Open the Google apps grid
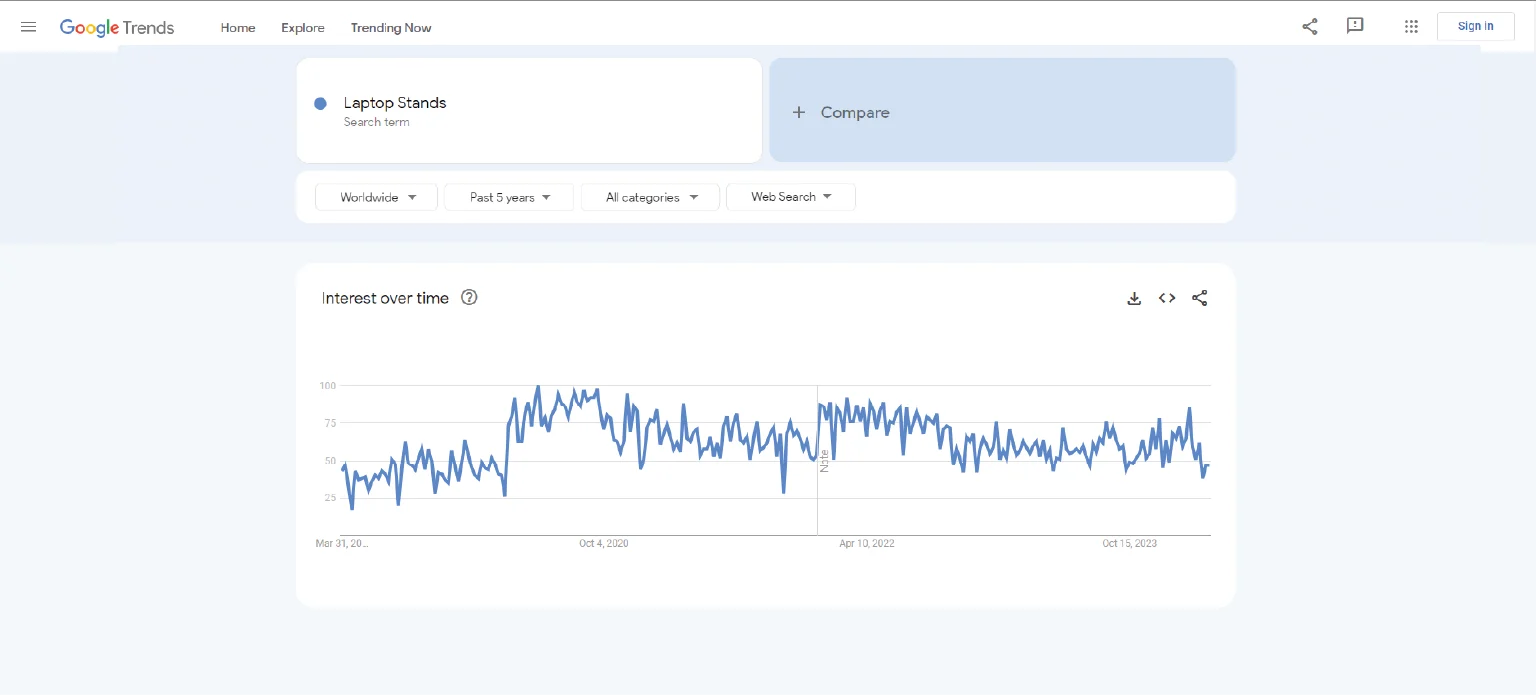Image resolution: width=1536 pixels, height=696 pixels. point(1411,27)
